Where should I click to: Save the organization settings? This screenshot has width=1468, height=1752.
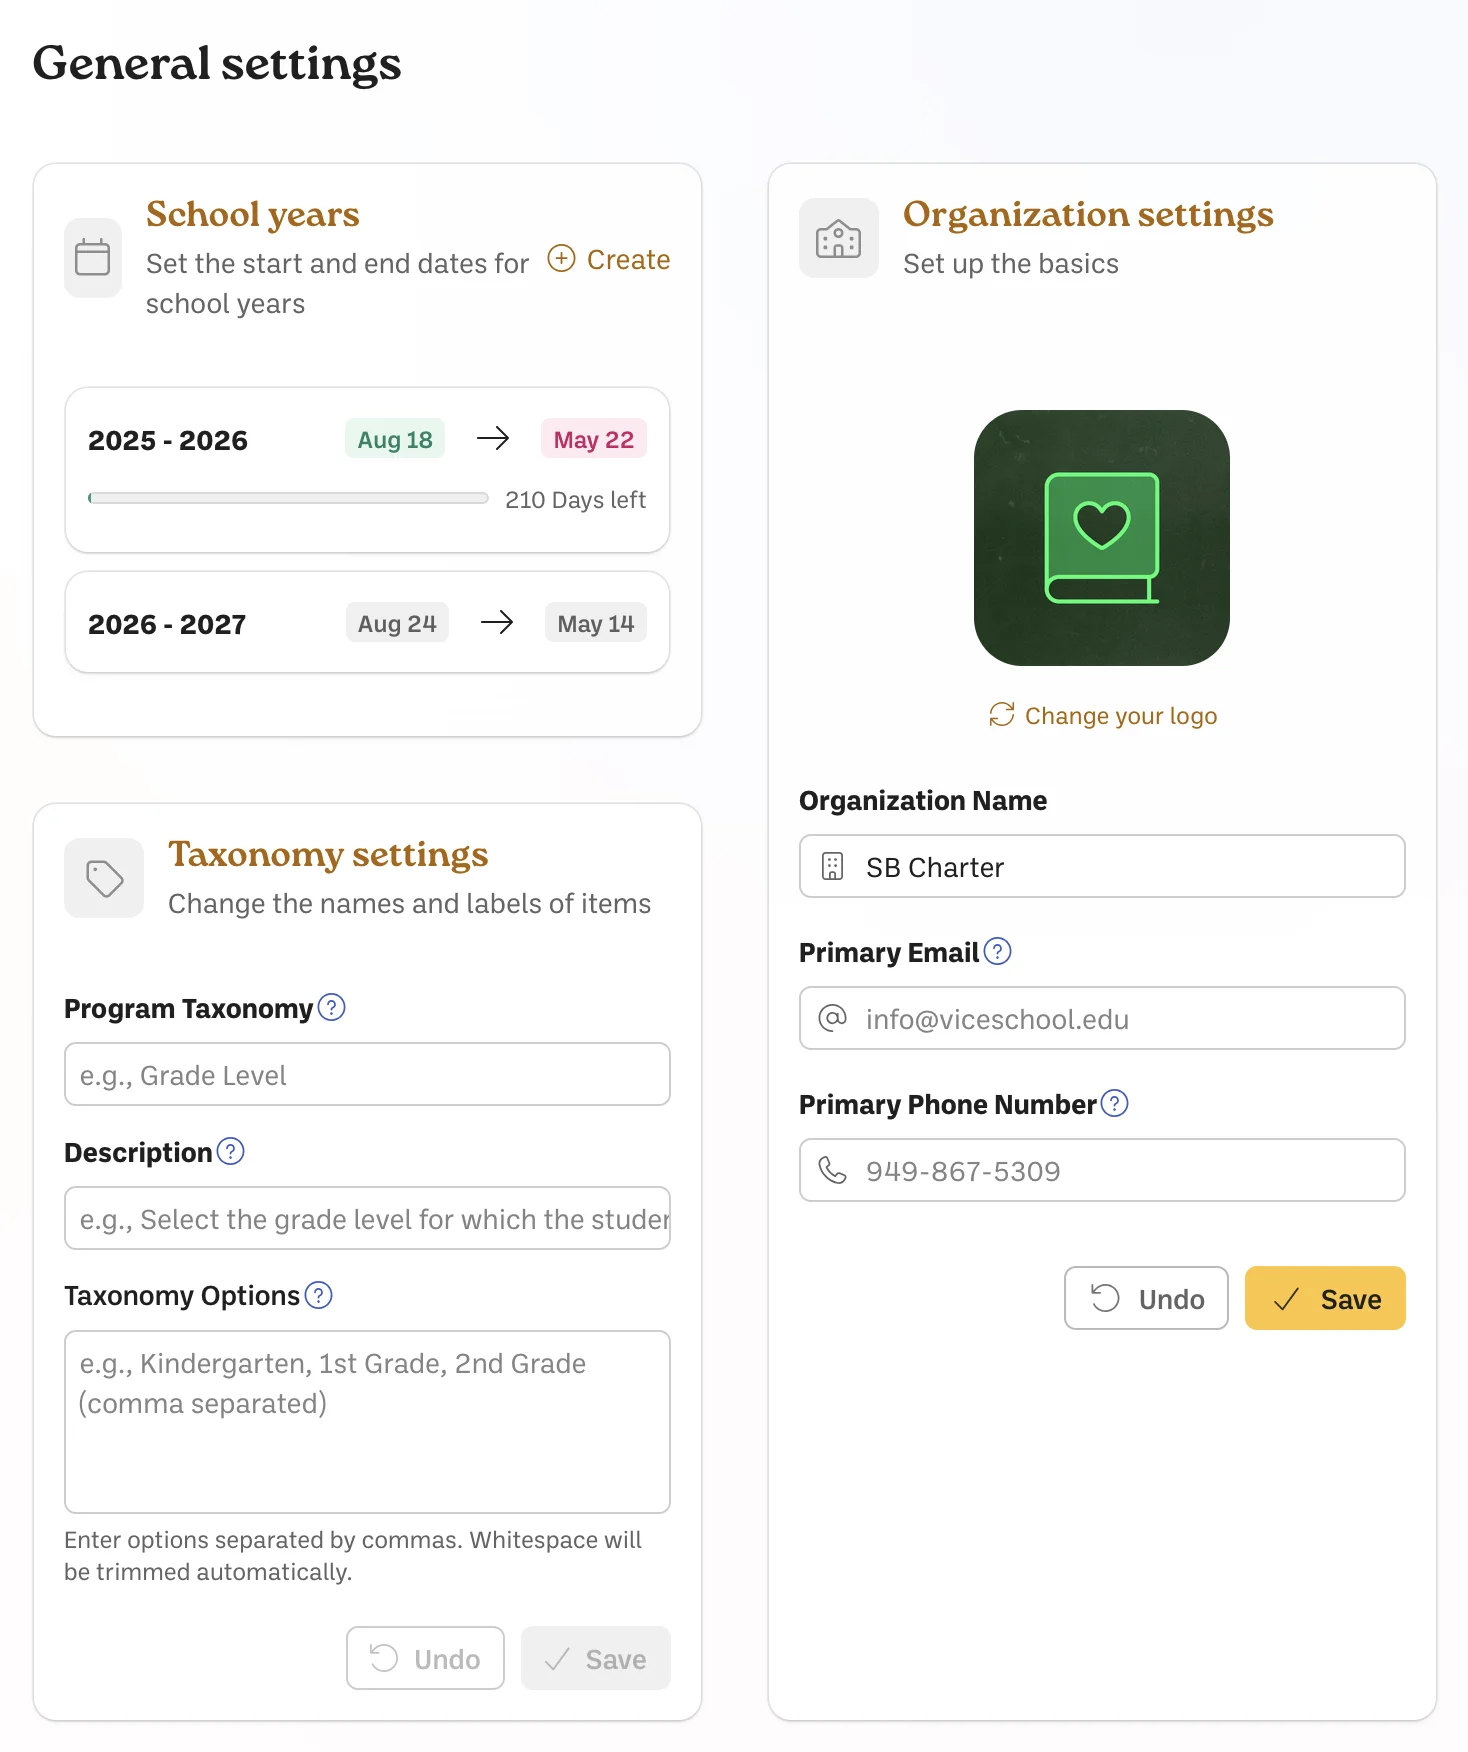pos(1325,1298)
